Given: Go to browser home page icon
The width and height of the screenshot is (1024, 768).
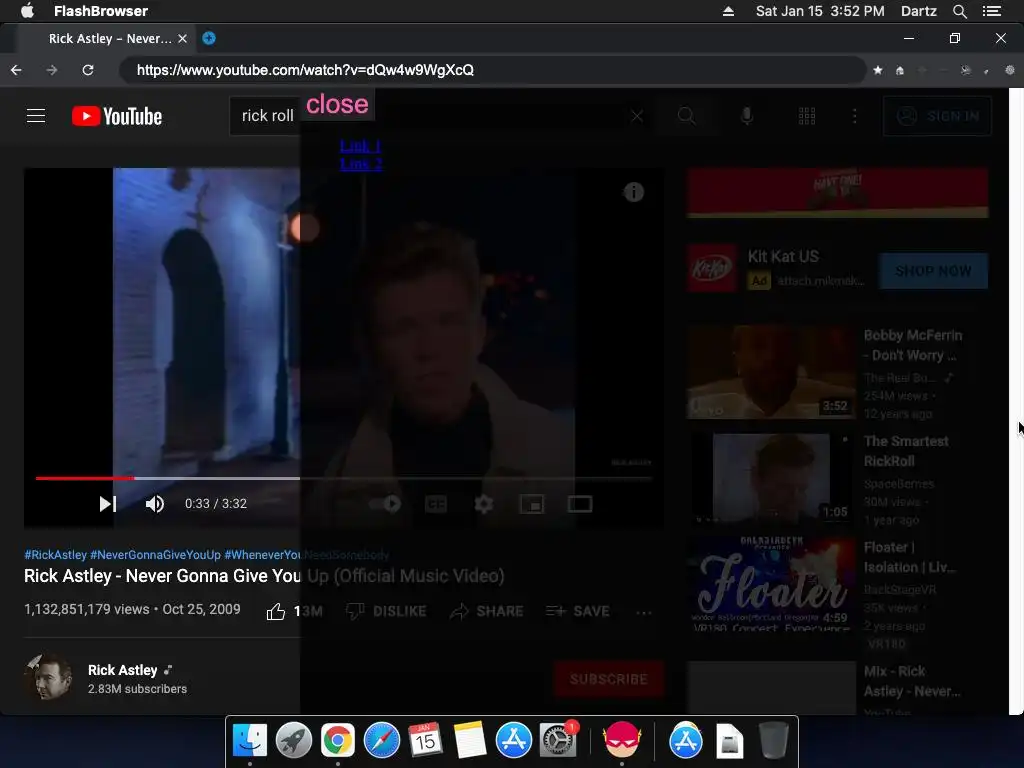Looking at the screenshot, I should [900, 70].
